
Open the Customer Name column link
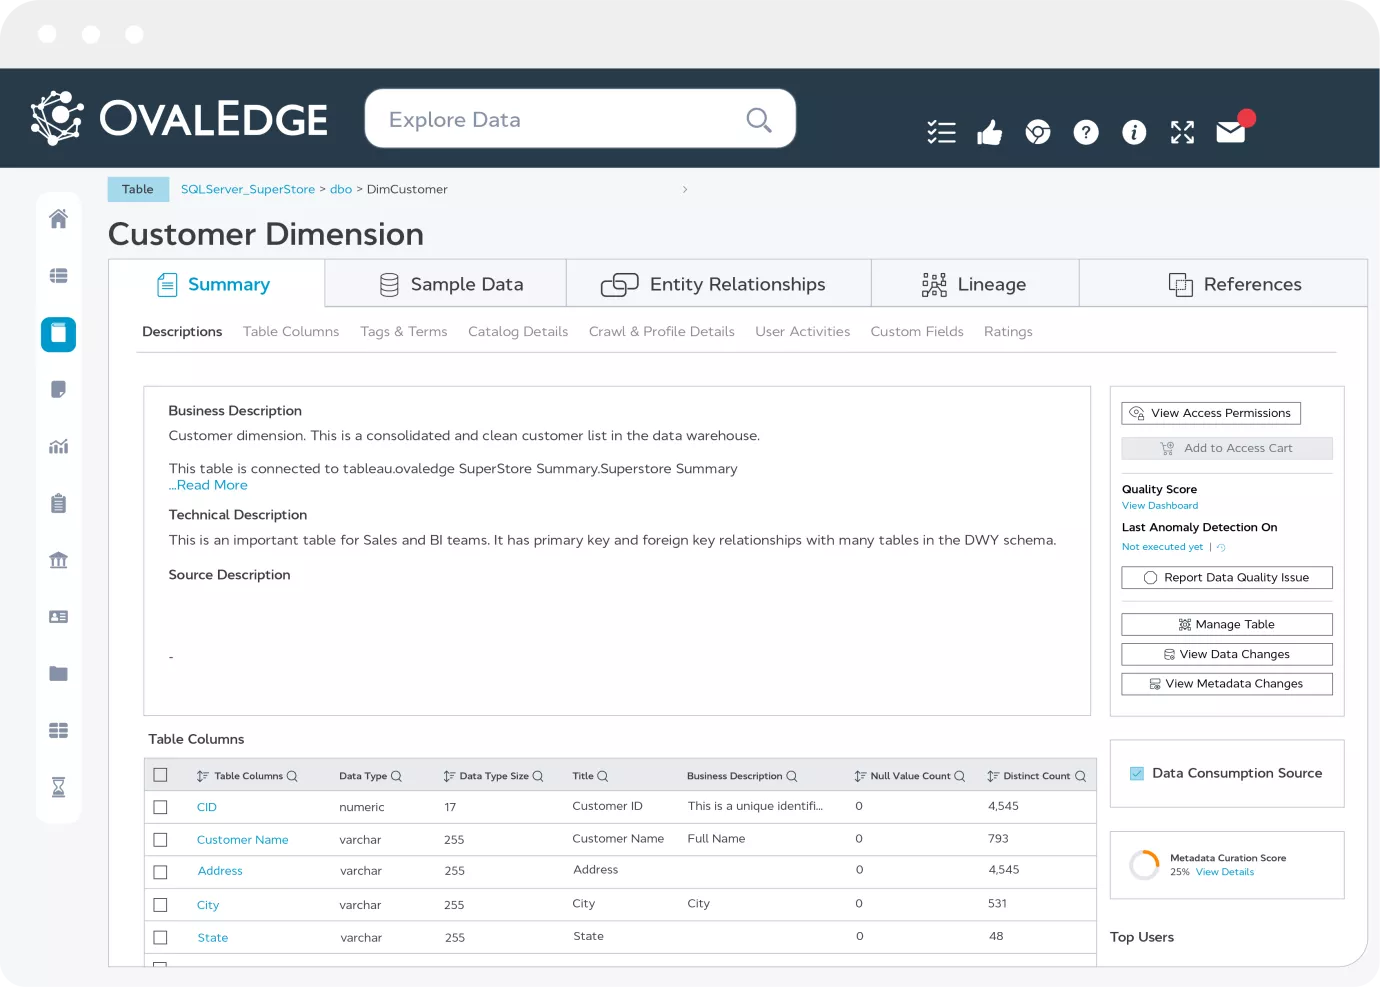242,839
